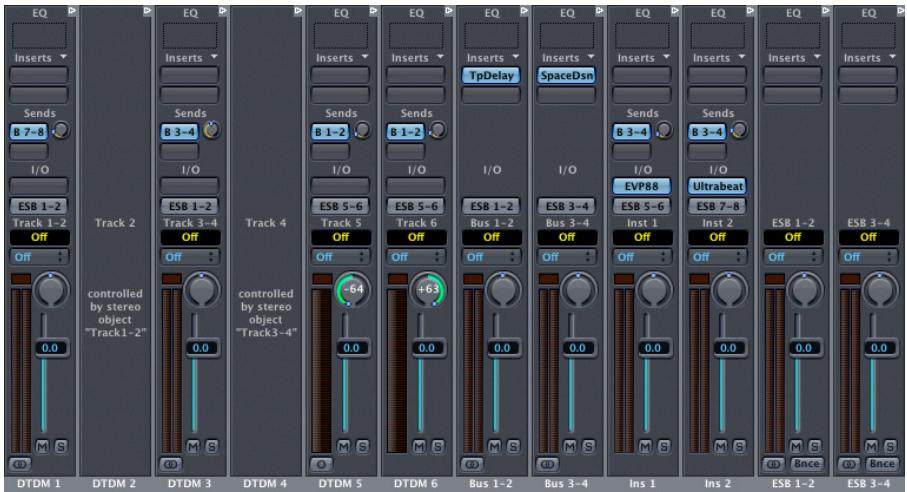The image size is (907, 492).
Task: Open the Inserts menu arrow on DTDM 1
Action: (x=63, y=57)
